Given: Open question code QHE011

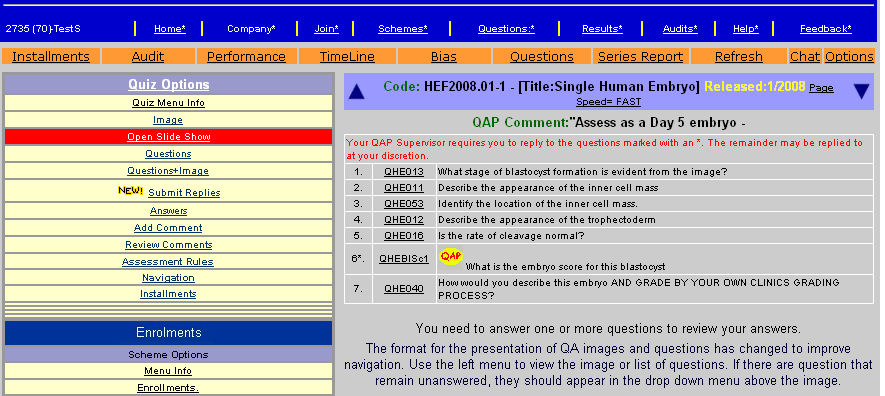Looking at the screenshot, I should pos(404,188).
